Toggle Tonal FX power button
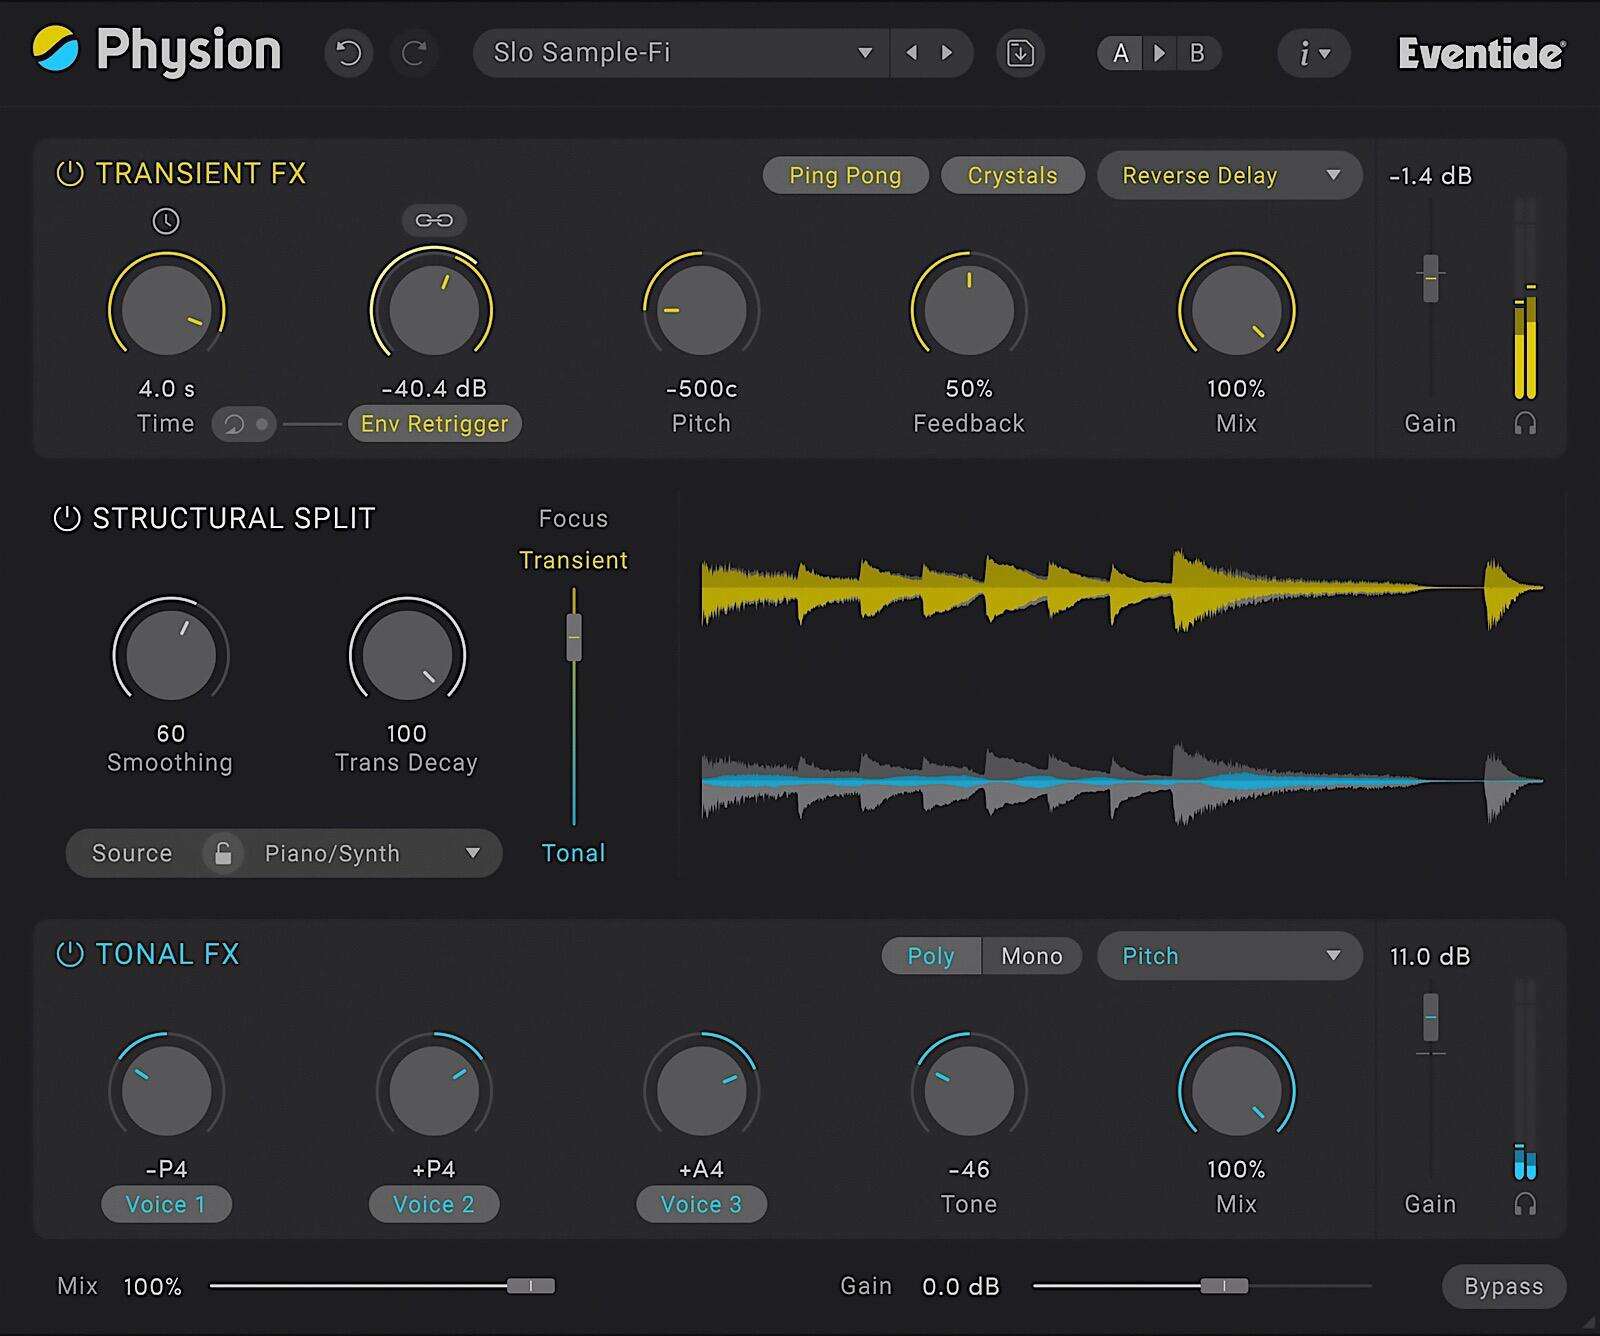The width and height of the screenshot is (1600, 1336). [x=69, y=954]
